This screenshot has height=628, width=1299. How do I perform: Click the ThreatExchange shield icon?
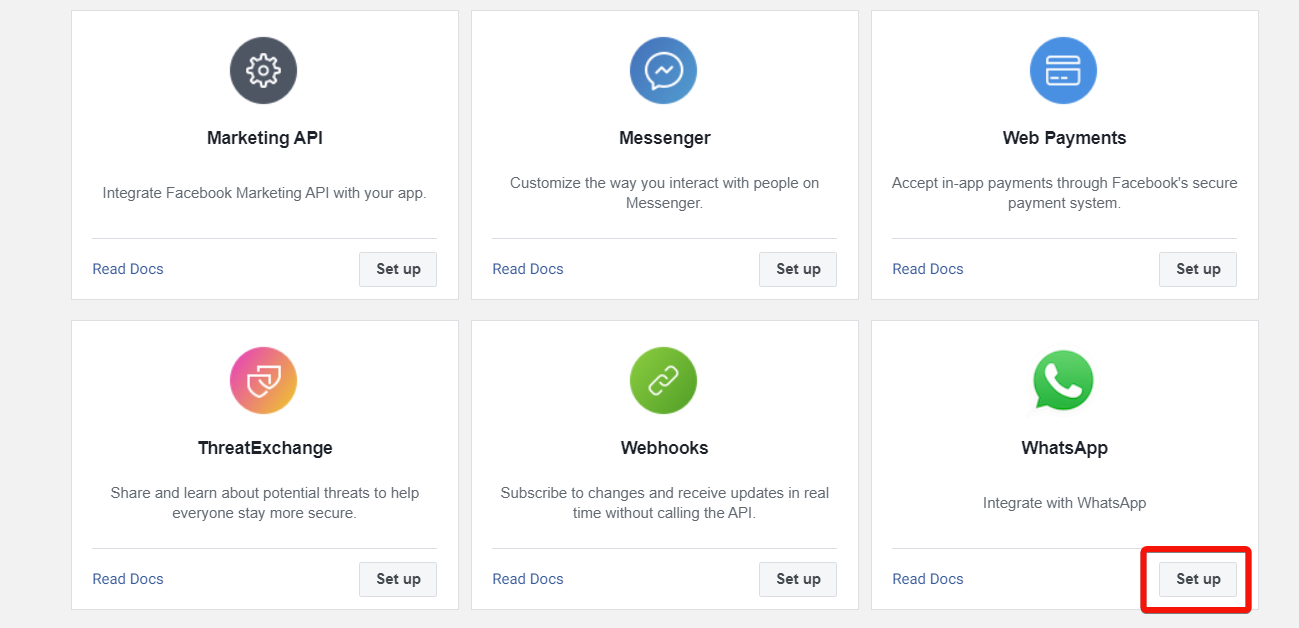pyautogui.click(x=264, y=381)
